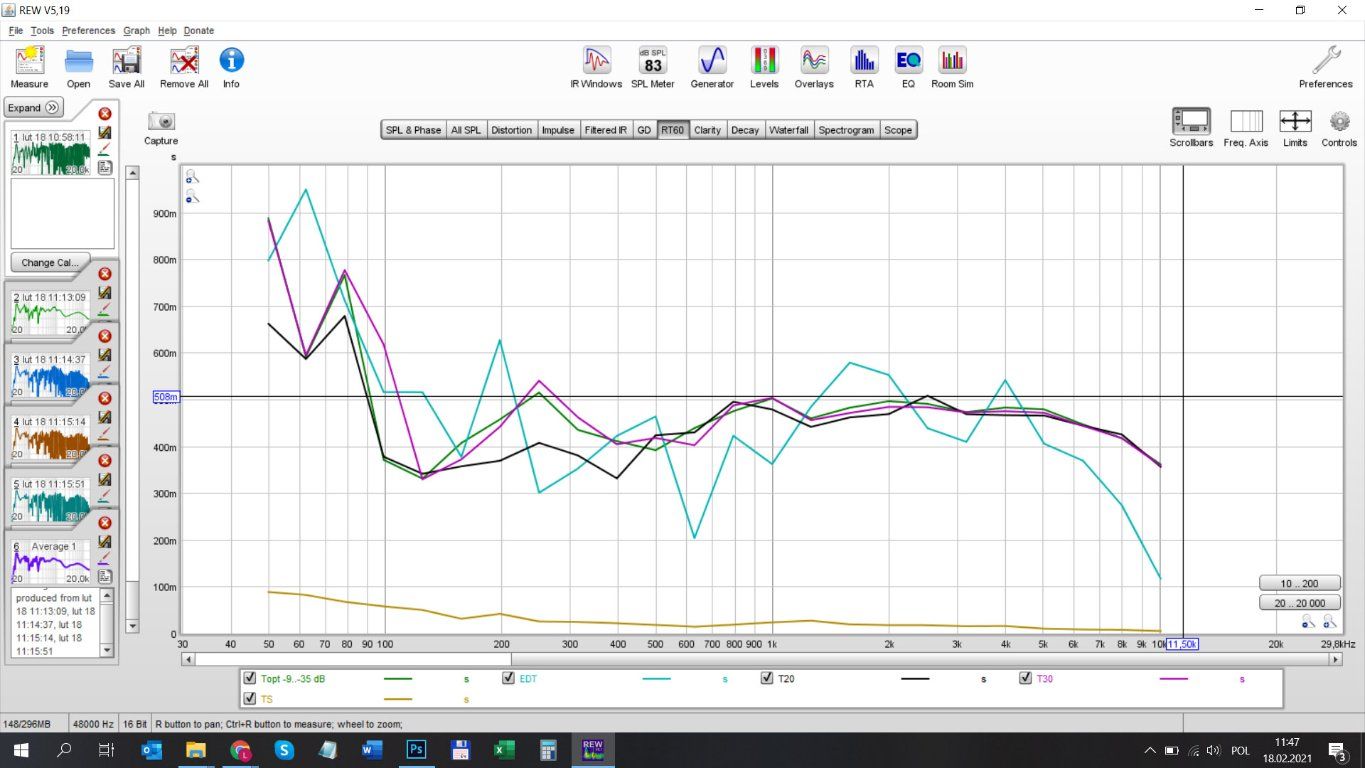This screenshot has width=1365, height=768.
Task: Open Word from the taskbar
Action: [372, 749]
